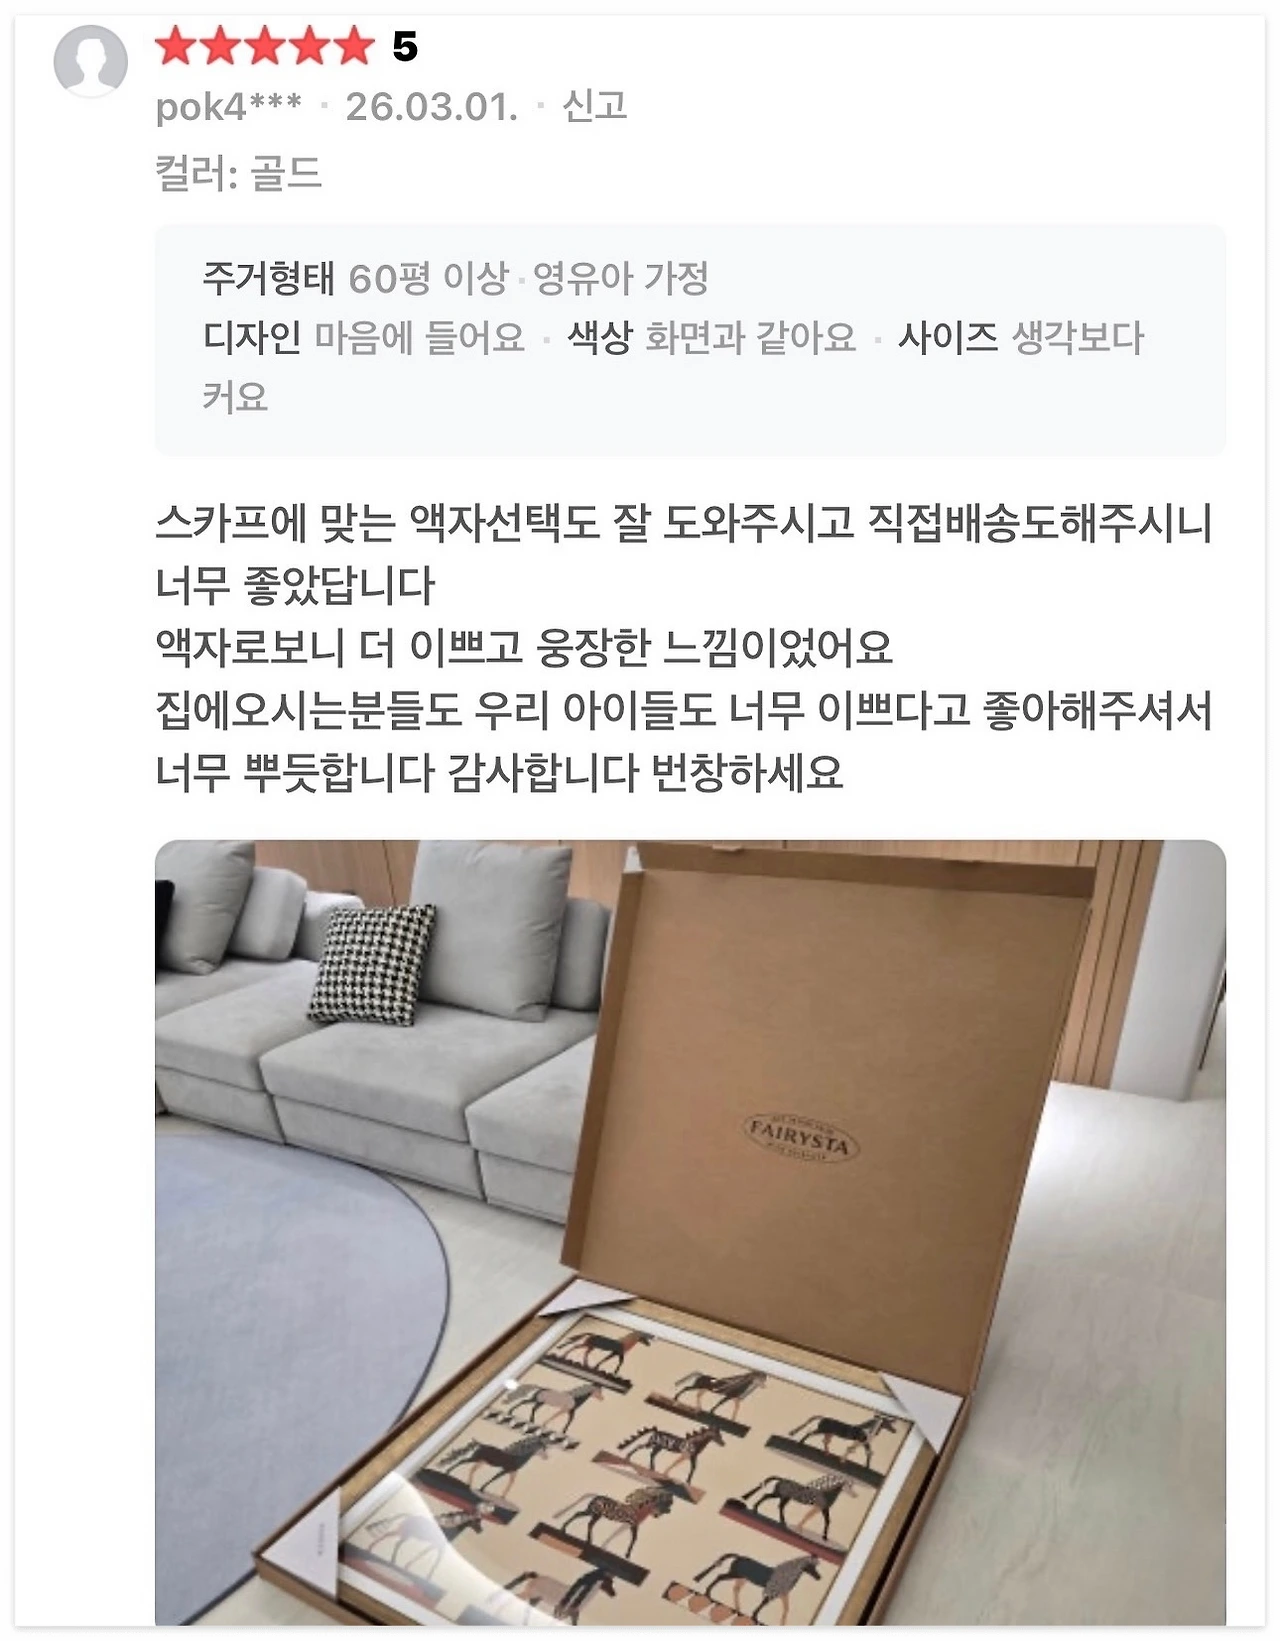
Task: Click the FAIRYSTA logo on the box
Action: click(797, 1139)
